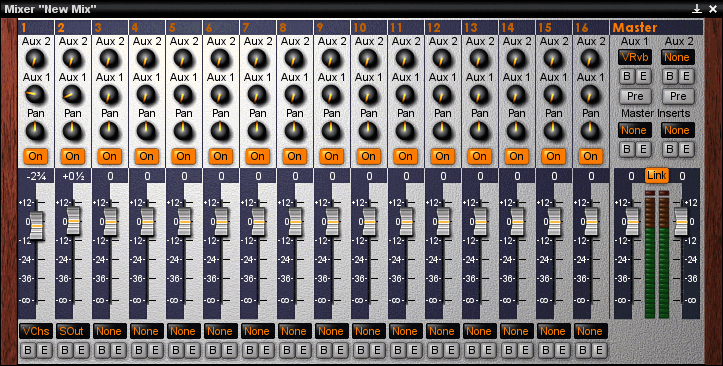723x366 pixels.
Task: Click Master right volume fader handle
Action: [681, 222]
